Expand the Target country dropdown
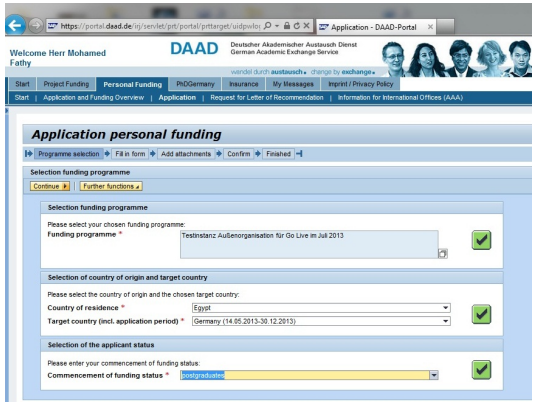This screenshot has width=538, height=404. (x=445, y=321)
